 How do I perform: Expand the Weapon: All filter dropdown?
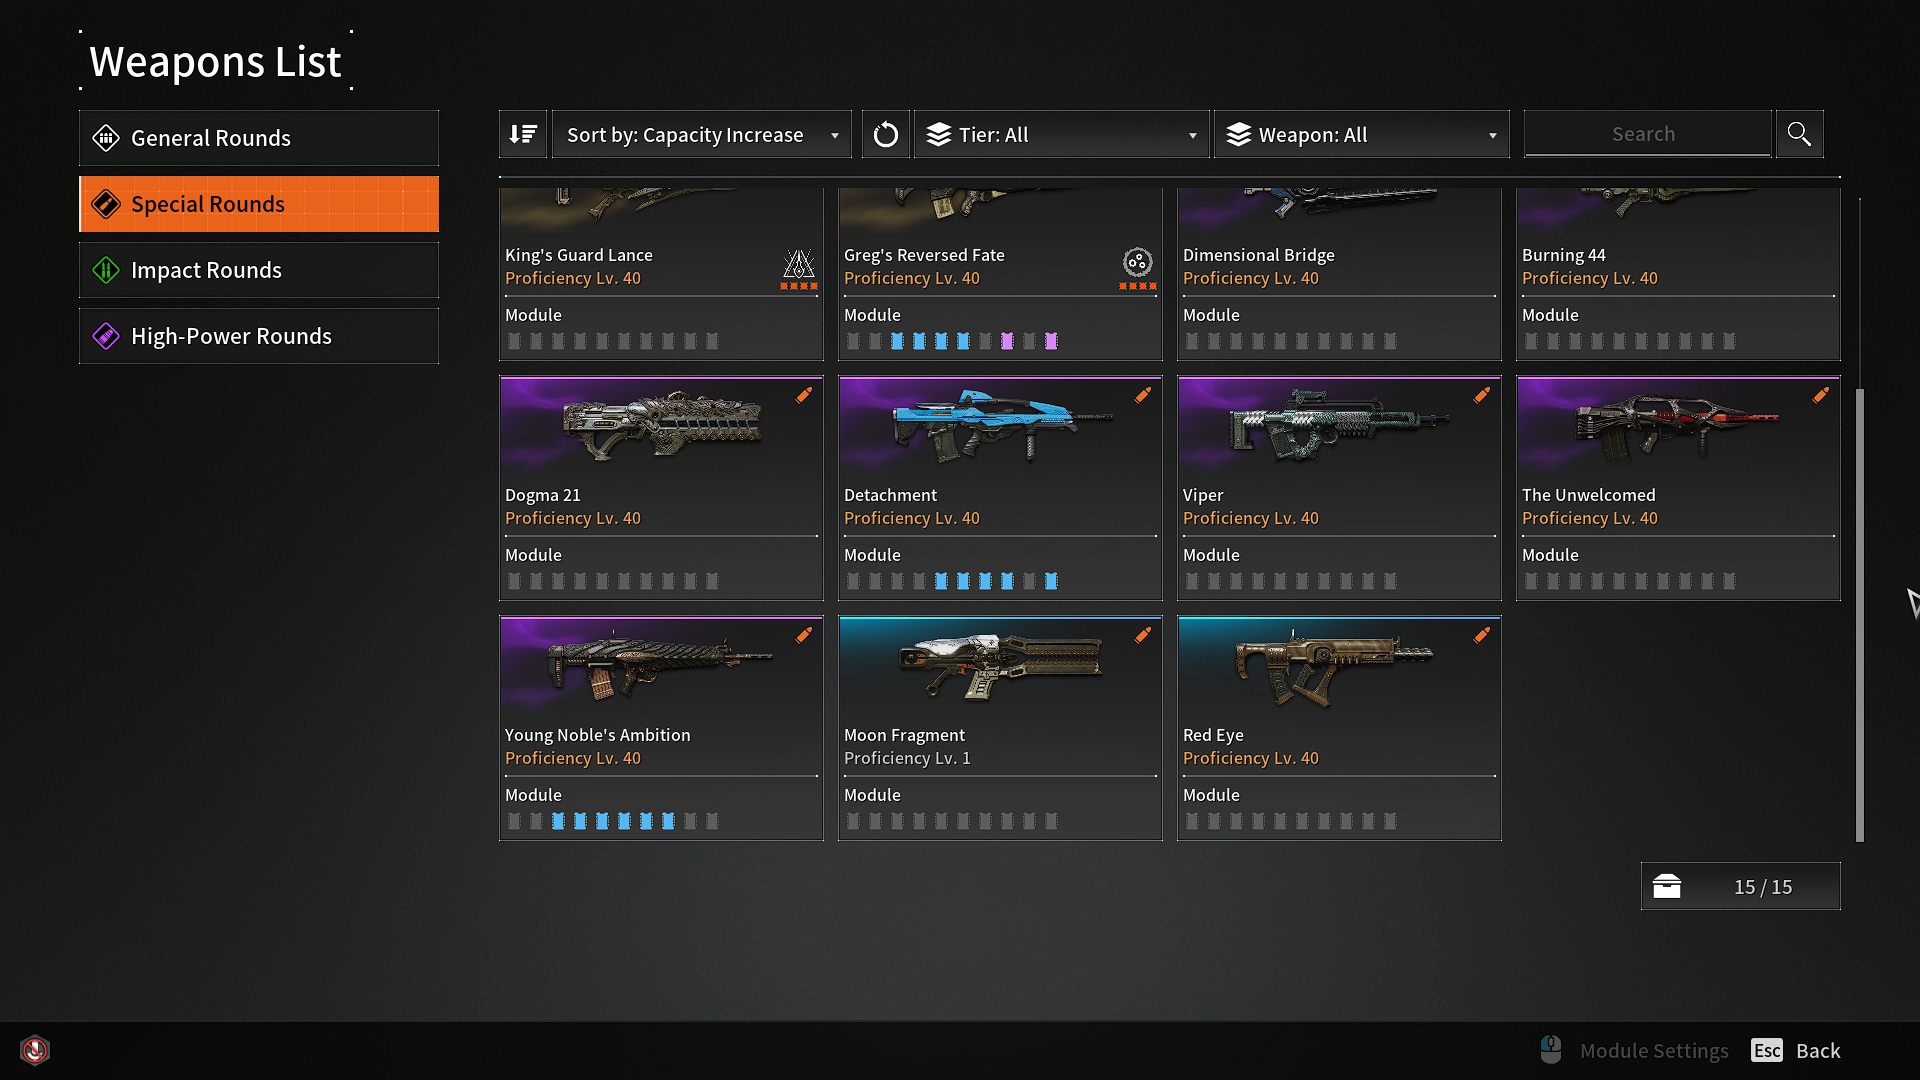[x=1362, y=134]
